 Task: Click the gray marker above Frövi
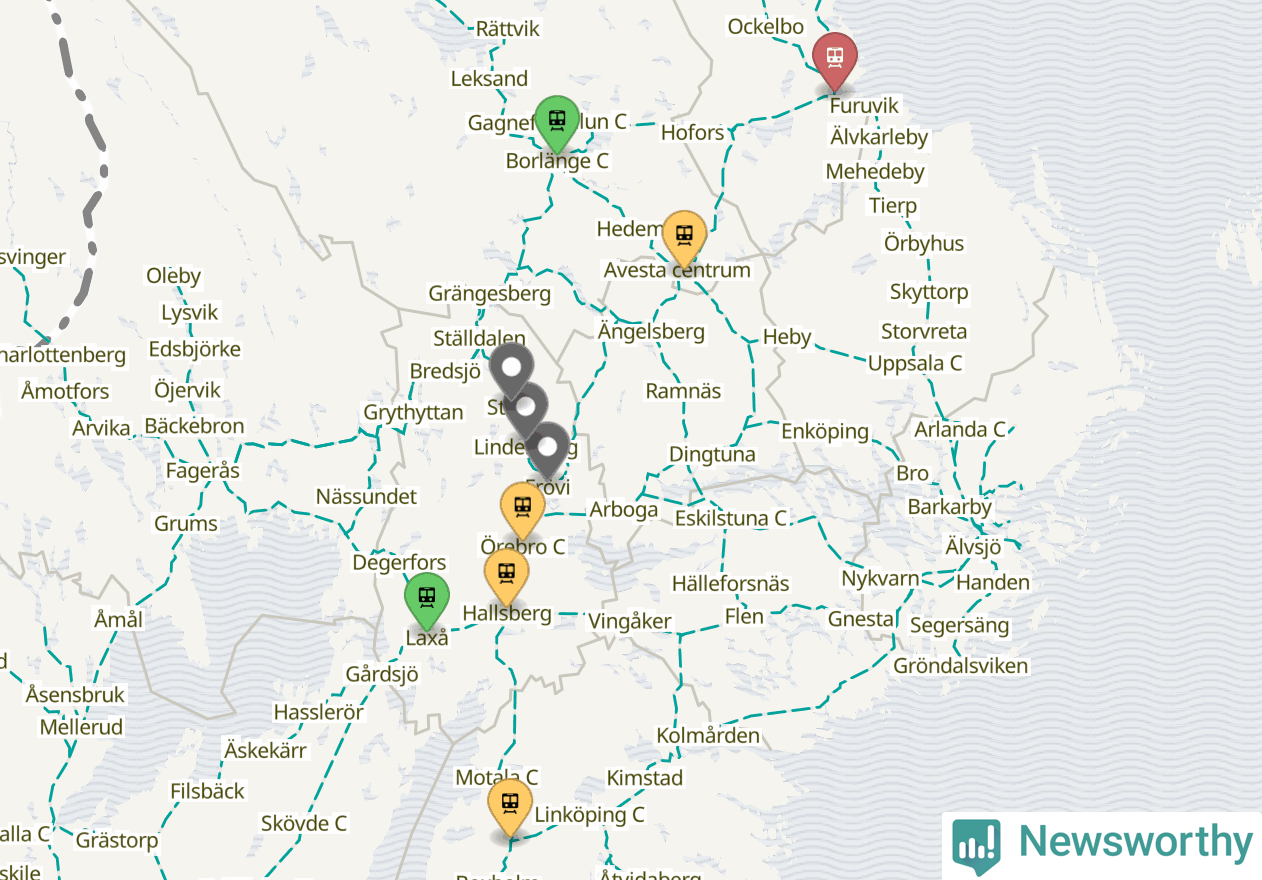coord(547,450)
